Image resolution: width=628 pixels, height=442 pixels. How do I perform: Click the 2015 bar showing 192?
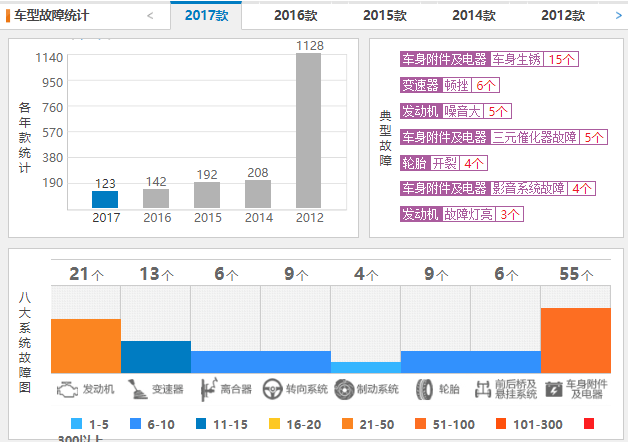point(207,195)
